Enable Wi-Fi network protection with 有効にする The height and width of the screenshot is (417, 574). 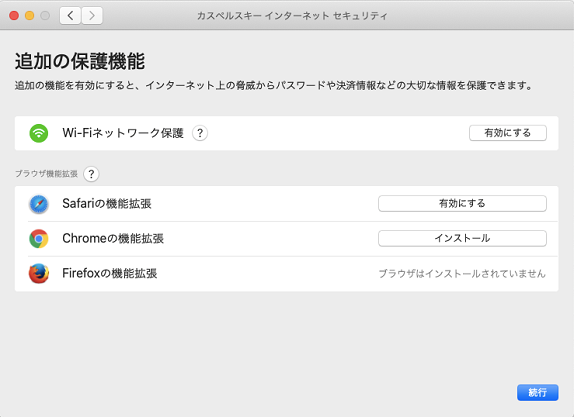508,133
